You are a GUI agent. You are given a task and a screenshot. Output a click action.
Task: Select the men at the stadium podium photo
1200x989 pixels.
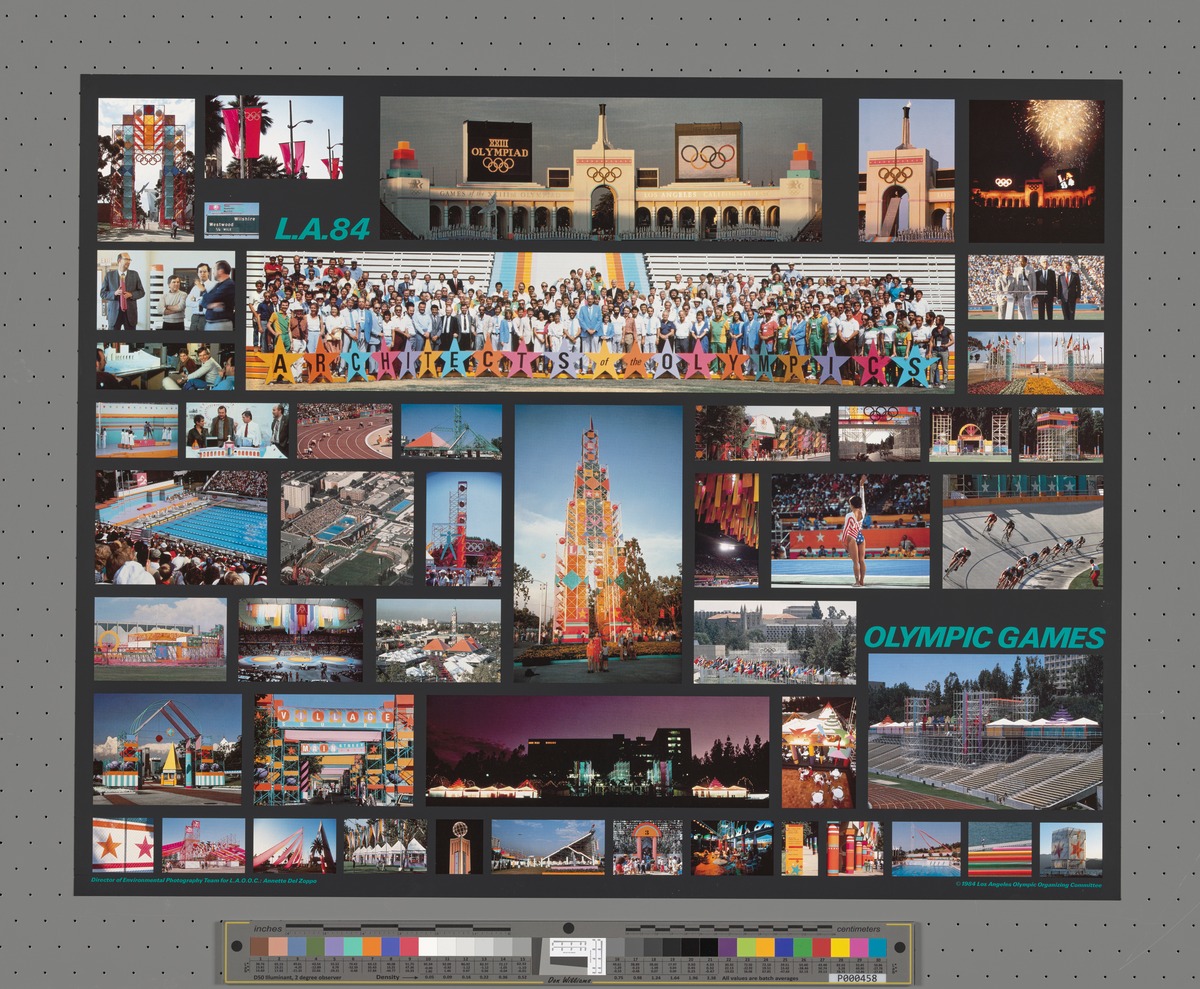tap(1035, 287)
